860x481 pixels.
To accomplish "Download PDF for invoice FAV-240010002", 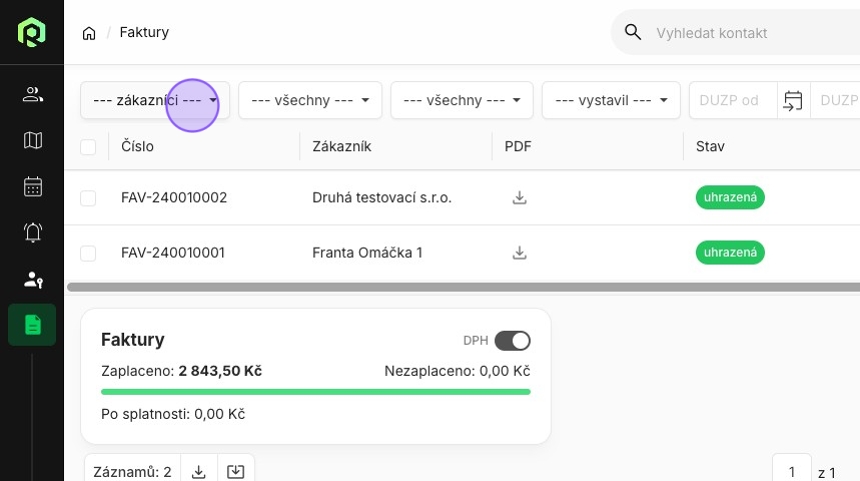I will coord(519,198).
